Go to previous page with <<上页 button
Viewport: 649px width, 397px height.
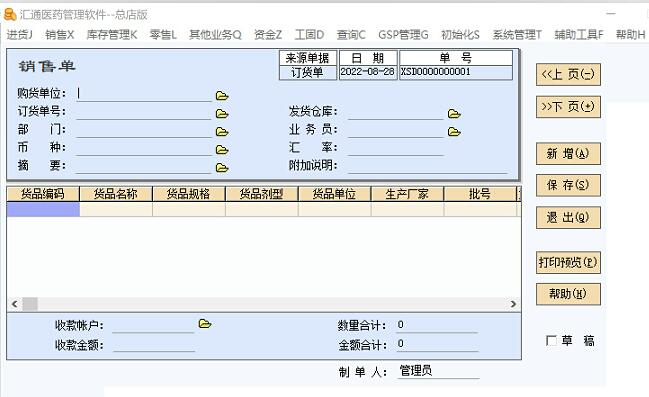568,75
